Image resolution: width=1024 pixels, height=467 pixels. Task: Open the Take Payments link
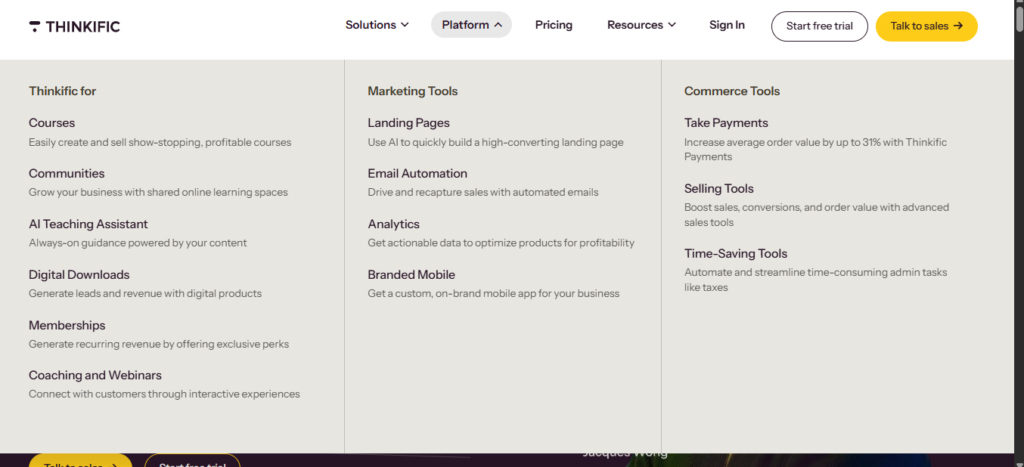726,123
